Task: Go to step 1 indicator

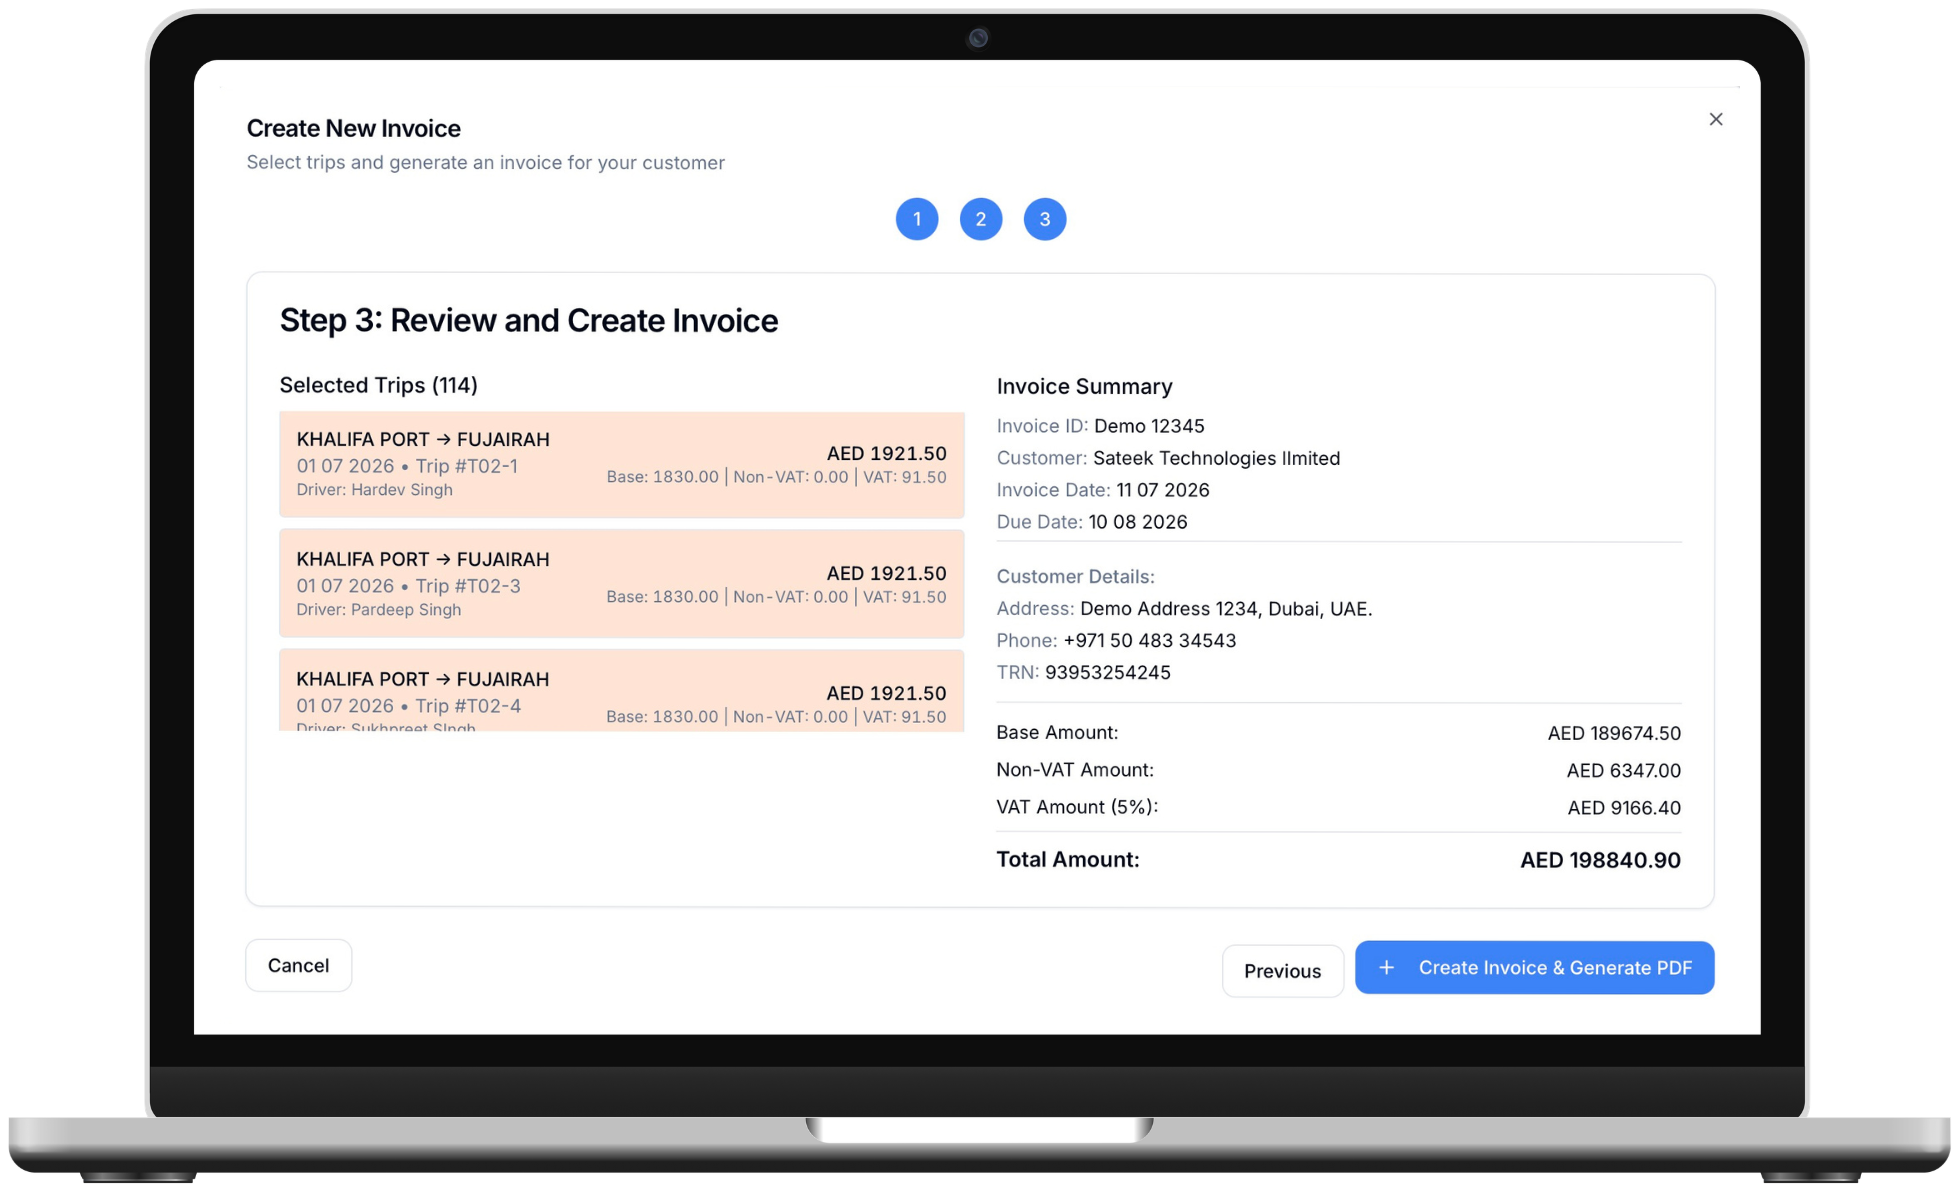Action: point(916,219)
